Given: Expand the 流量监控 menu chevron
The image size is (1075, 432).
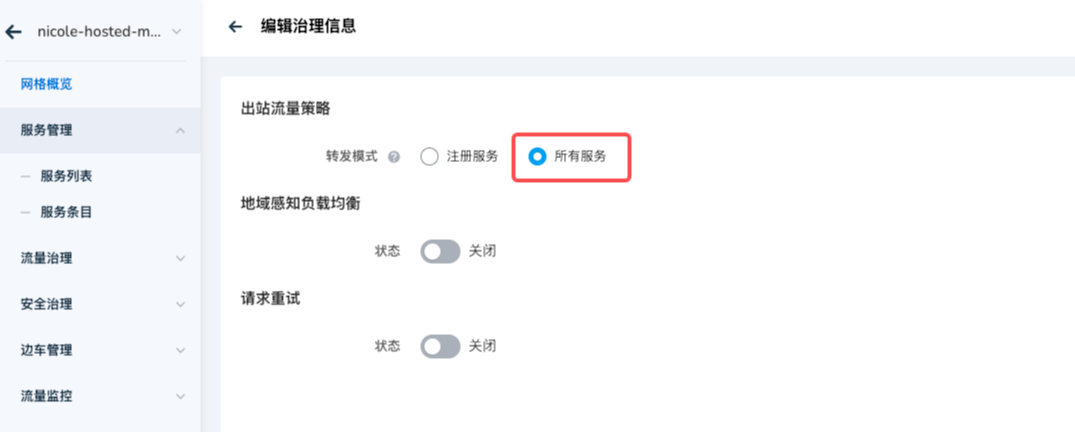Looking at the screenshot, I should click(180, 396).
